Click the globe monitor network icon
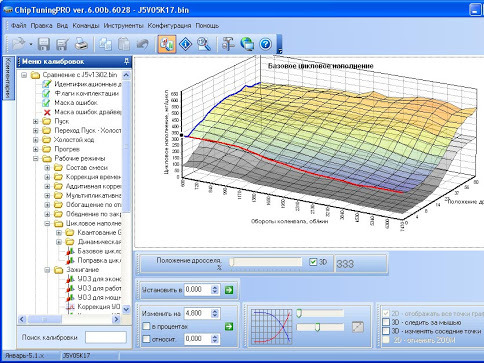The image size is (484, 363). [247, 44]
